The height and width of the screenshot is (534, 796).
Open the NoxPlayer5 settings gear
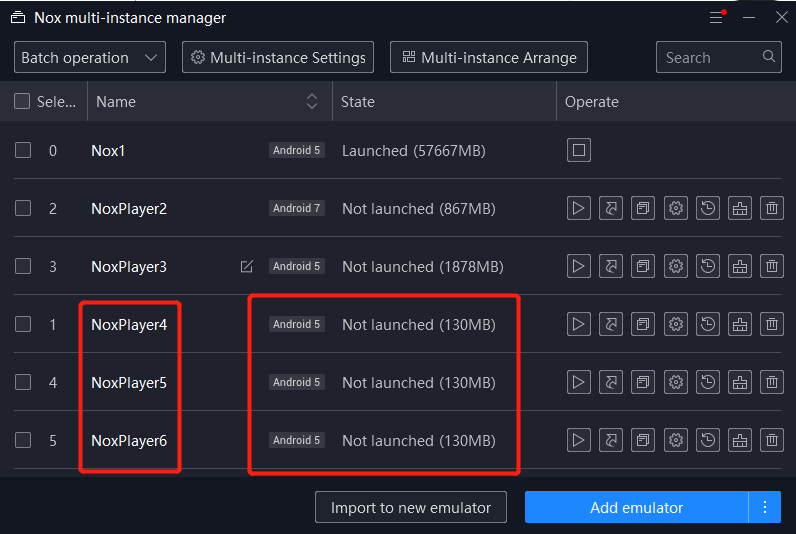(676, 382)
